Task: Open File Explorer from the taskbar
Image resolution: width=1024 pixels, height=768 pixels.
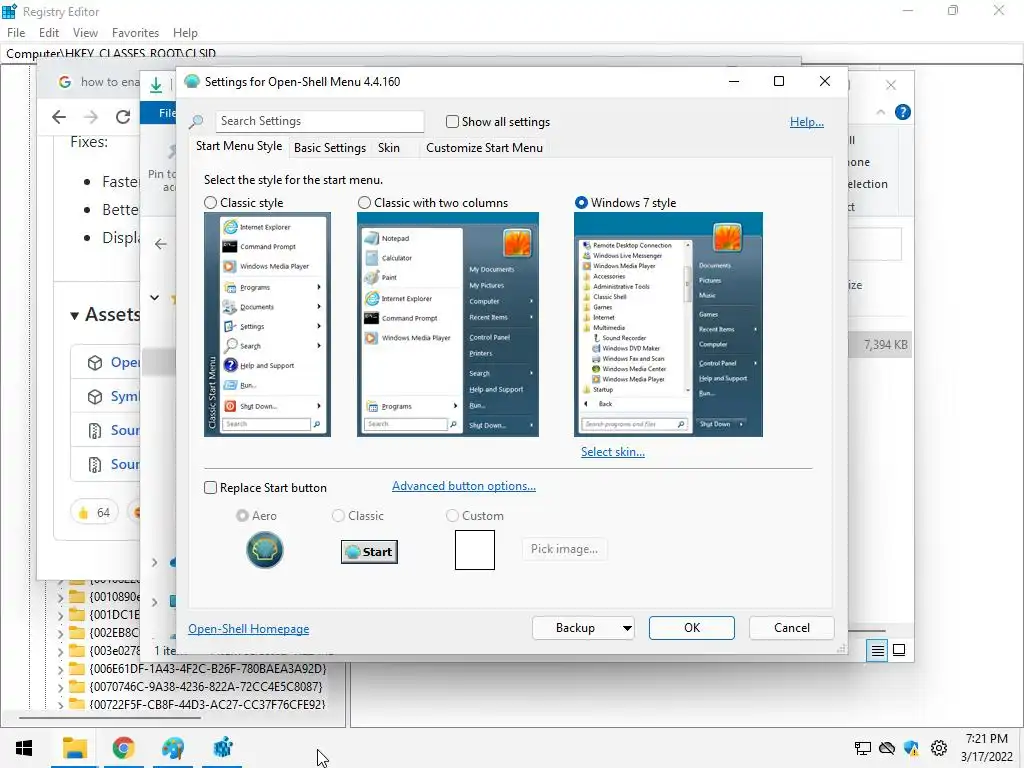Action: click(x=74, y=748)
